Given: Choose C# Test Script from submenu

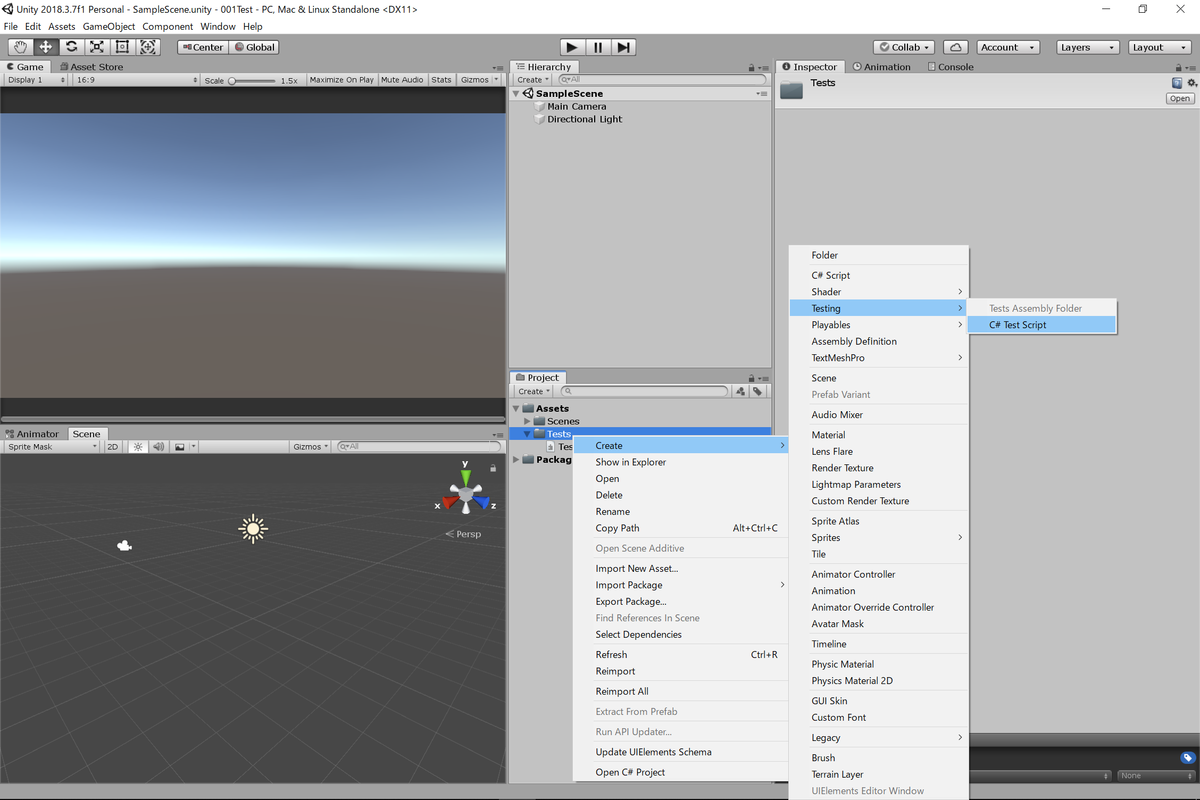Looking at the screenshot, I should pyautogui.click(x=1042, y=325).
